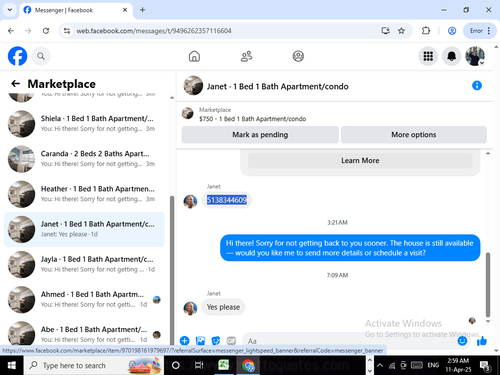Image resolution: width=500 pixels, height=375 pixels.
Task: Open conversation info icon for Janet
Action: (477, 86)
